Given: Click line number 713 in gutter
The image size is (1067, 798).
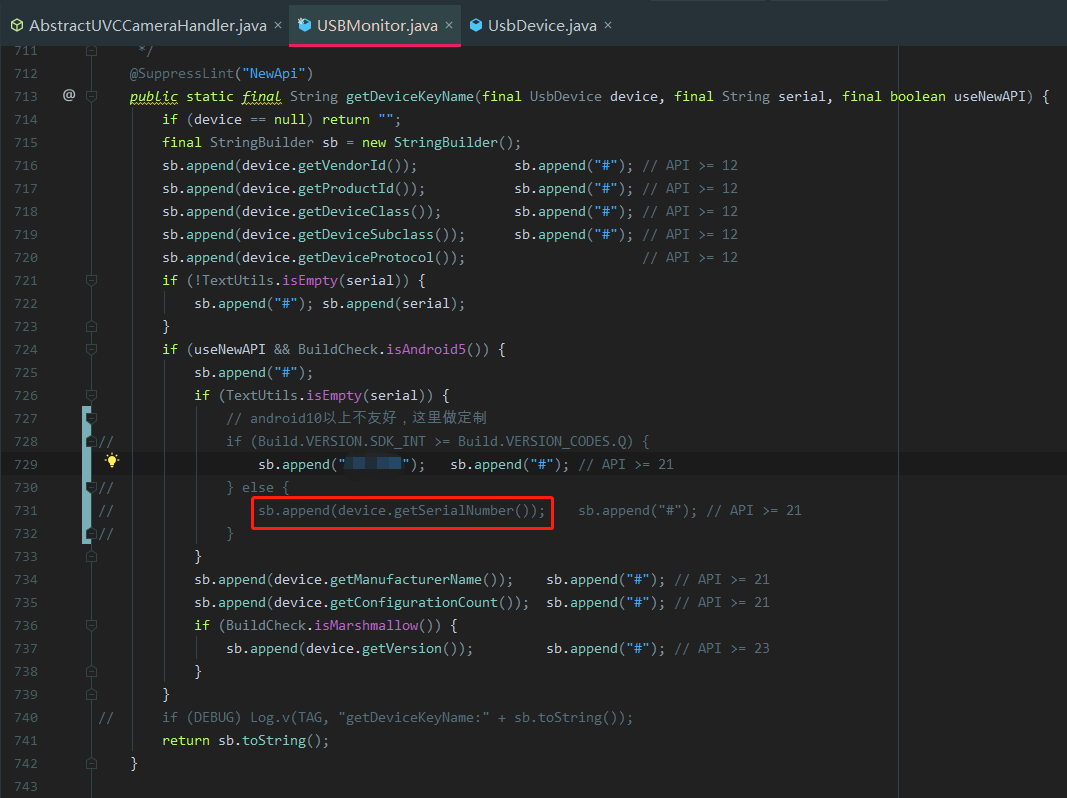Looking at the screenshot, I should tap(26, 97).
